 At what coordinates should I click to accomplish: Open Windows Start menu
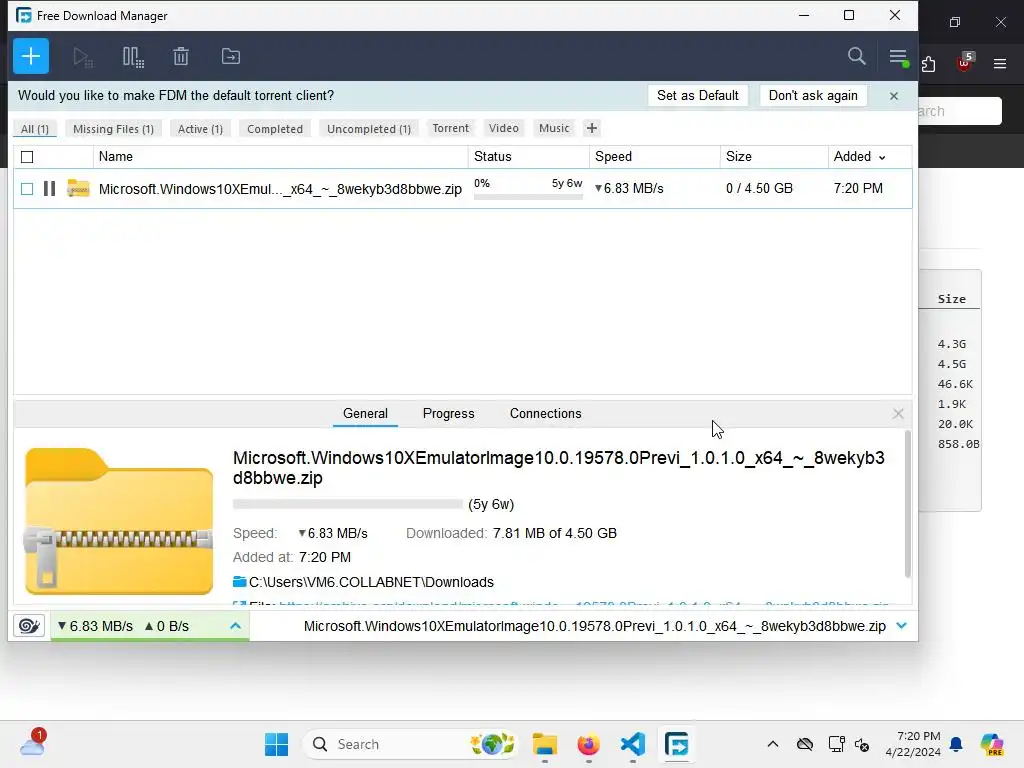(276, 744)
